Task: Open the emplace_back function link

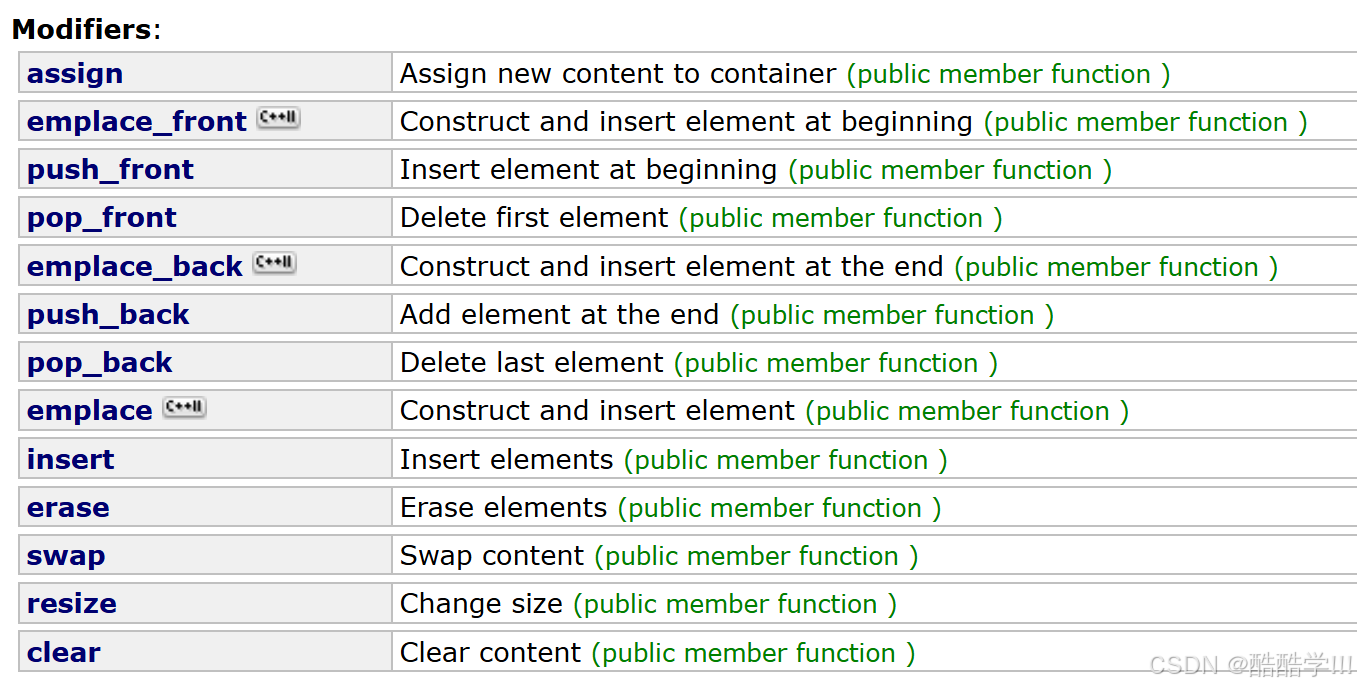Action: pos(134,267)
